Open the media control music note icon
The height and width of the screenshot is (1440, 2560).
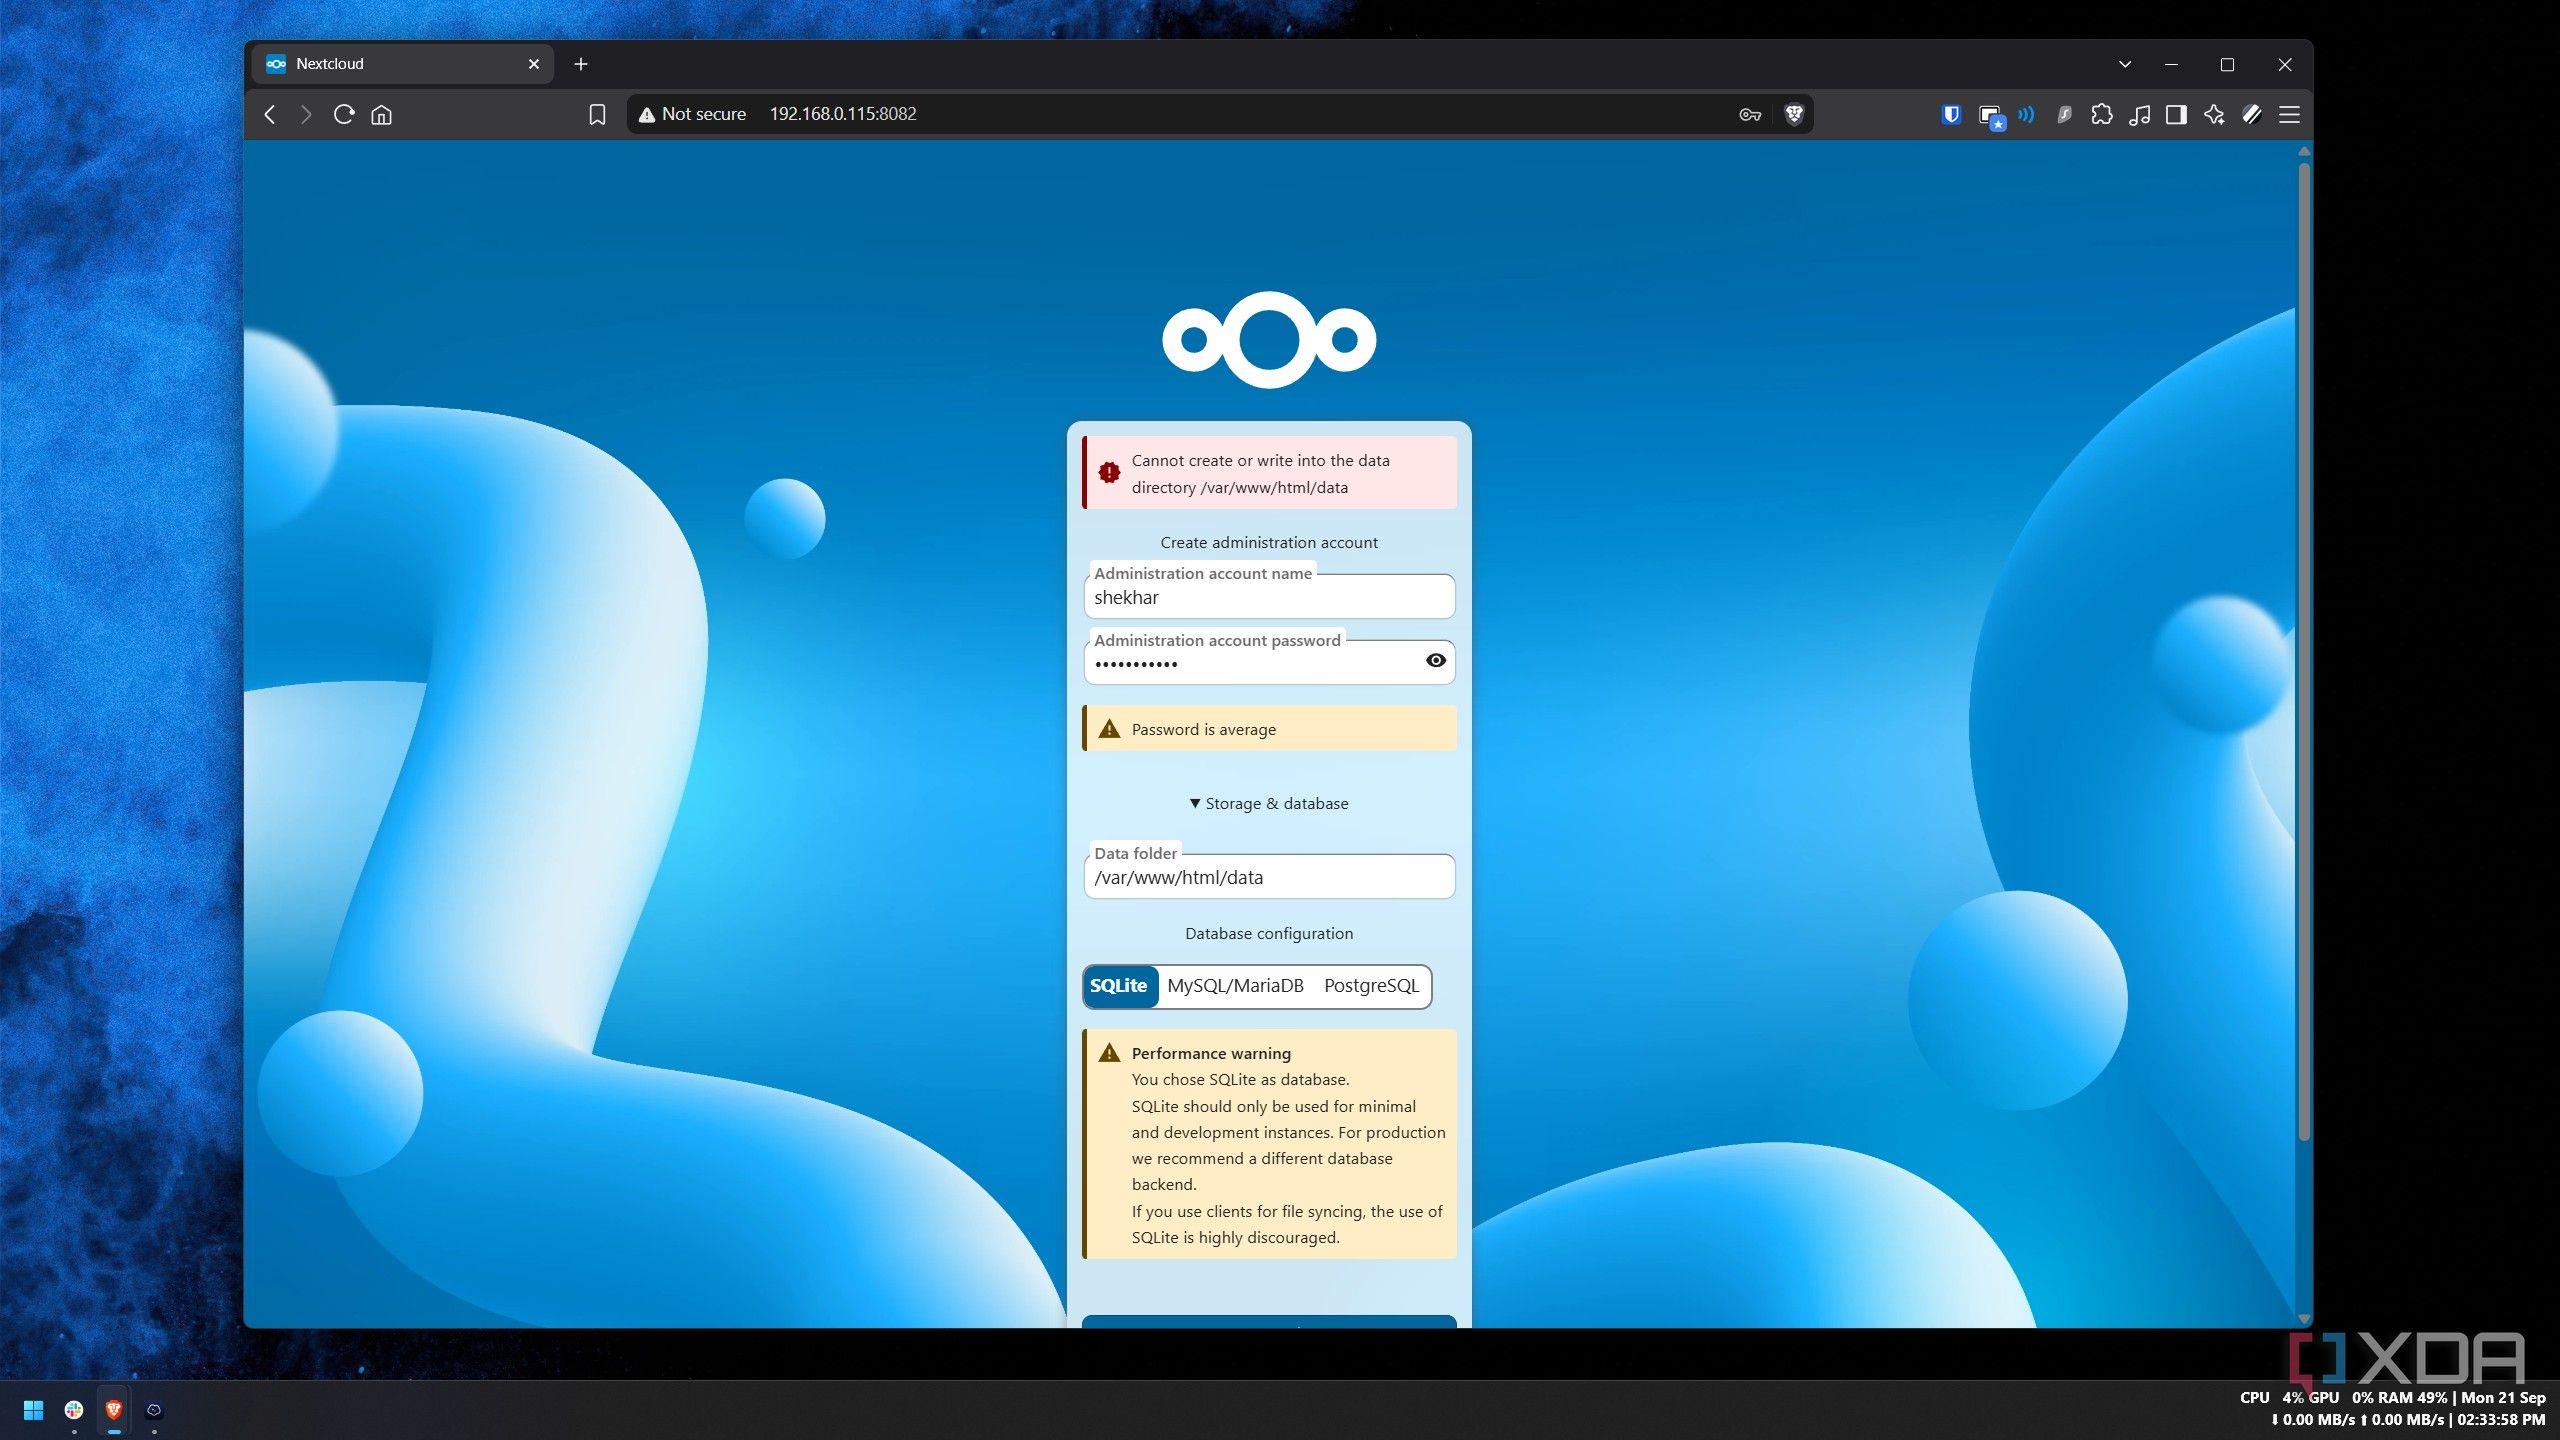[x=2139, y=114]
